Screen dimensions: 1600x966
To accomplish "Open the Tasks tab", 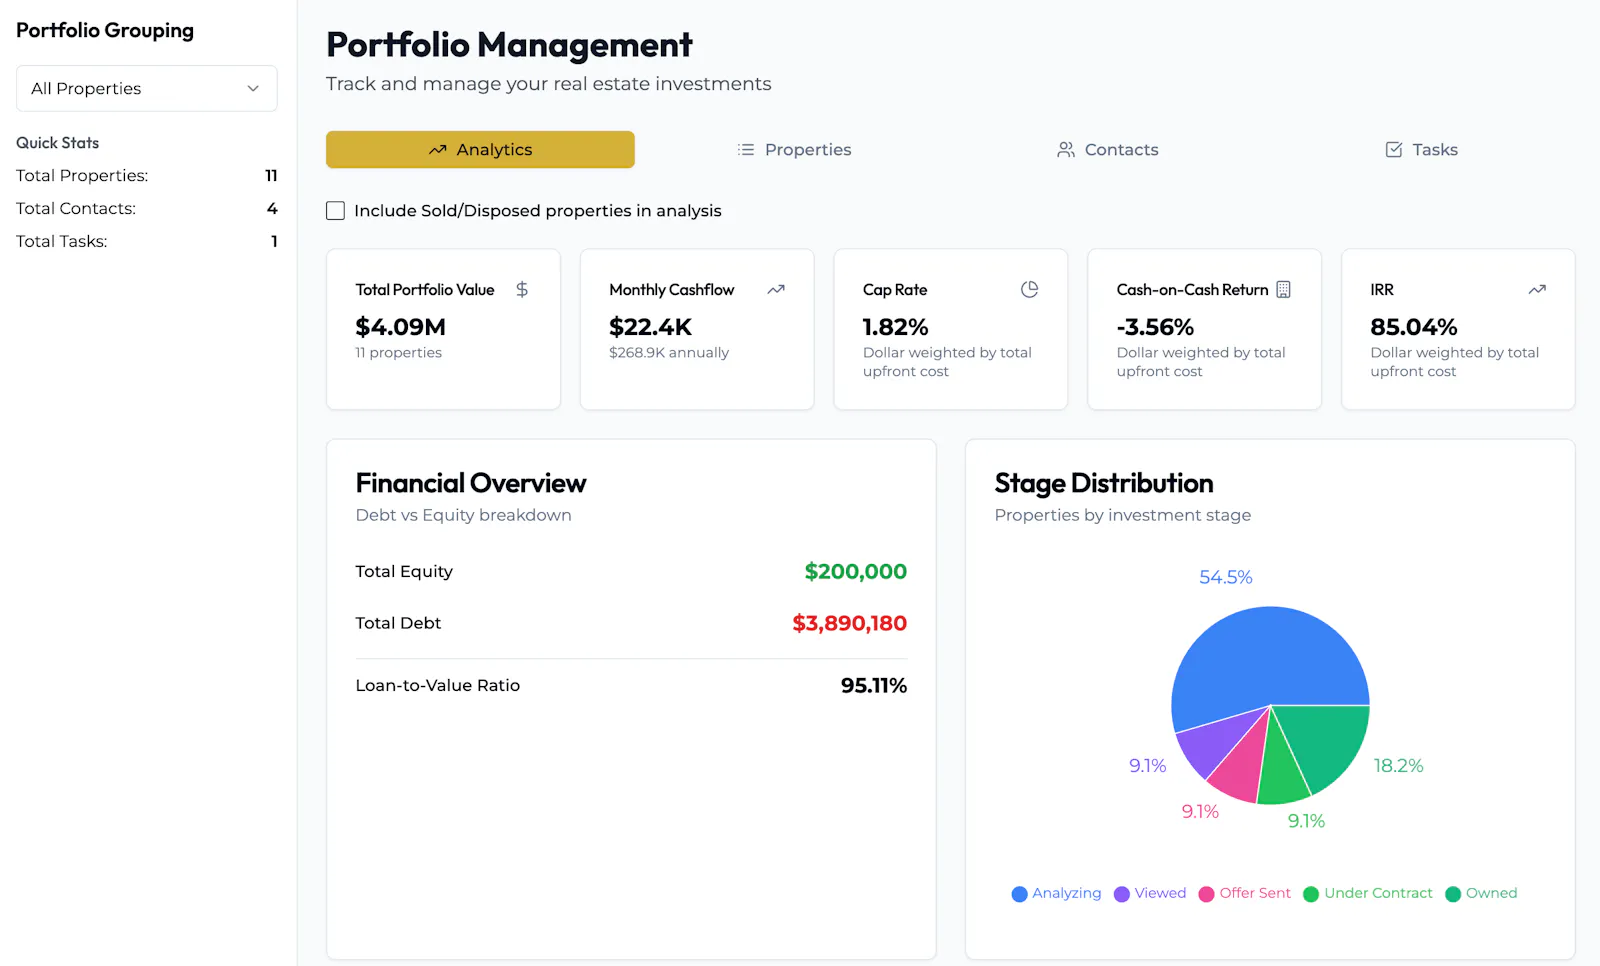I will [1421, 150].
